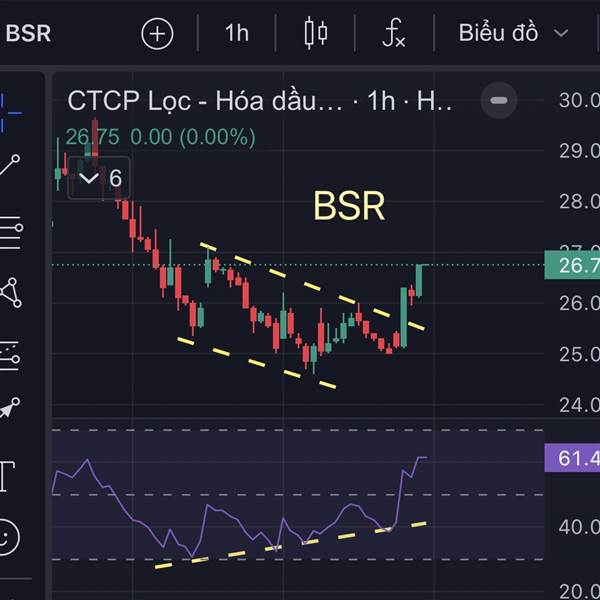Image resolution: width=600 pixels, height=600 pixels.
Task: Click the 25.0 price axis label
Action: coord(579,354)
